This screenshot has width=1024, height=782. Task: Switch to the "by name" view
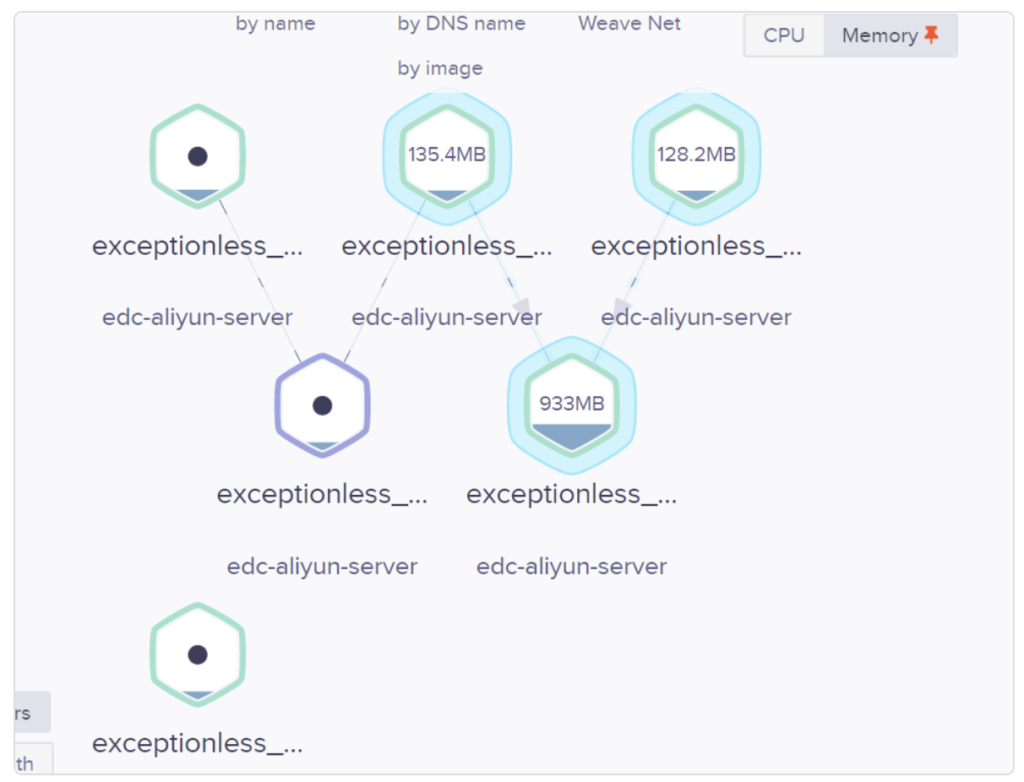pos(275,24)
